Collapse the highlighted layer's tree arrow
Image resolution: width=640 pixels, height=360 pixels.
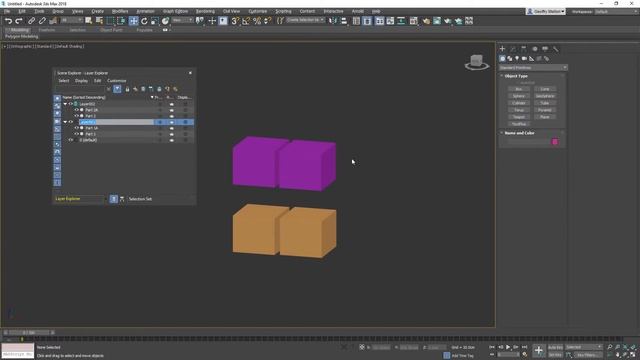click(x=65, y=122)
